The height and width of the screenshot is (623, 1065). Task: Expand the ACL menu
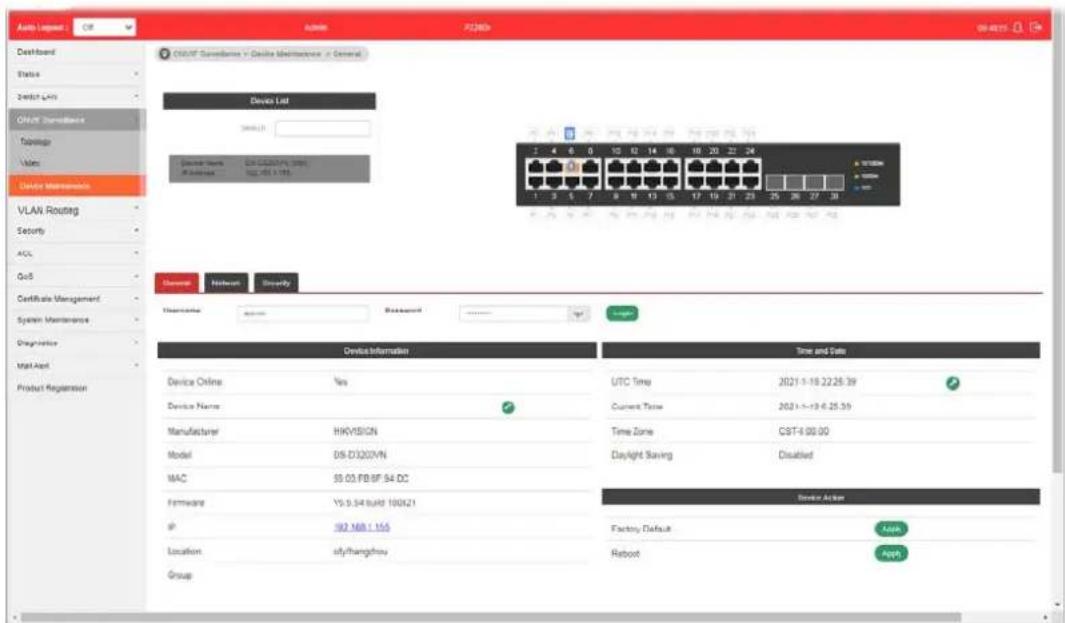[x=76, y=253]
